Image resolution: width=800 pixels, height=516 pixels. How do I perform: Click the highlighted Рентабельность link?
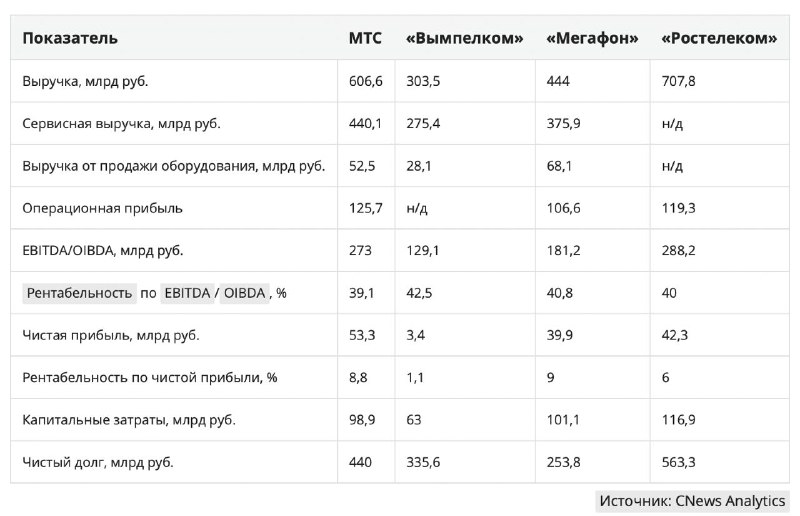(x=79, y=293)
